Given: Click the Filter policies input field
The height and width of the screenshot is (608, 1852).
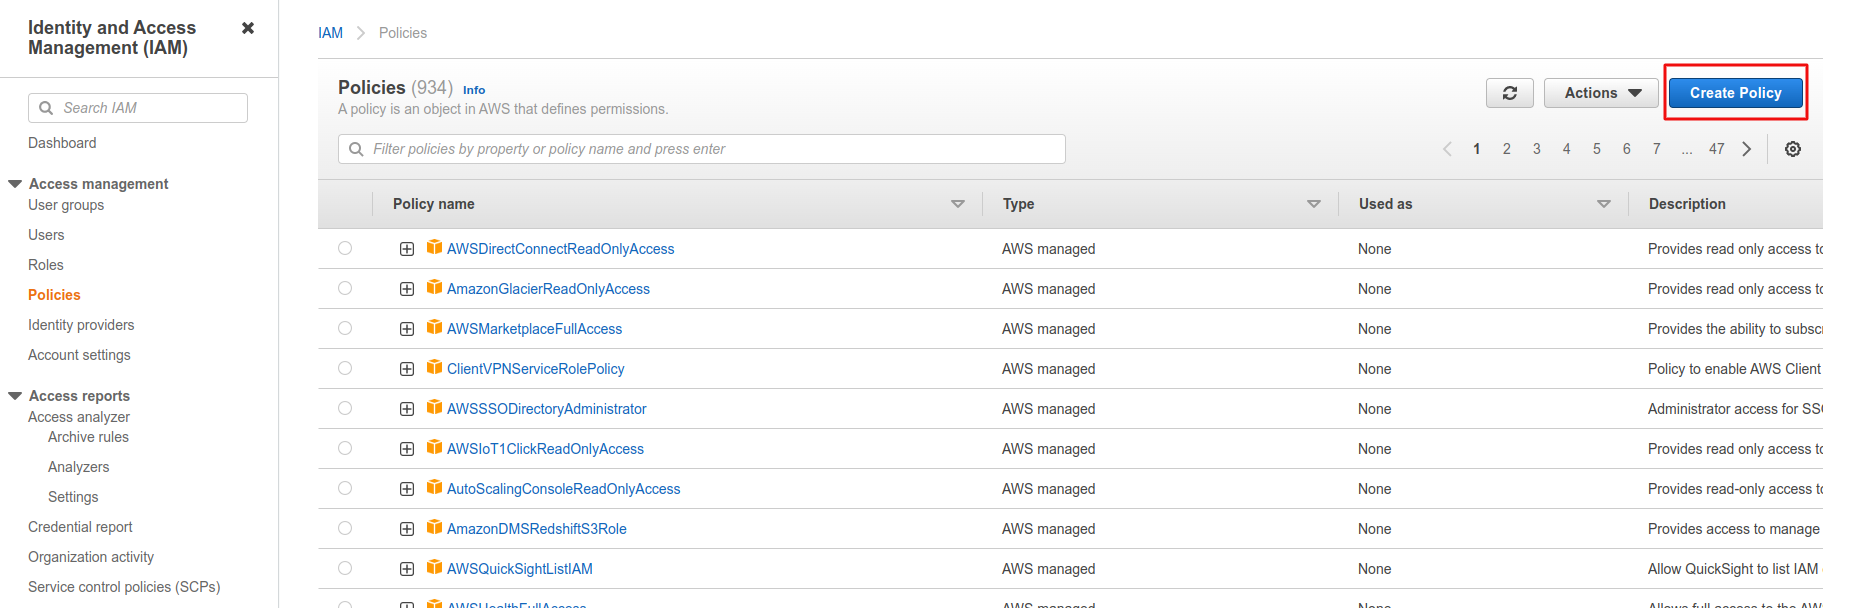Looking at the screenshot, I should click(x=702, y=149).
